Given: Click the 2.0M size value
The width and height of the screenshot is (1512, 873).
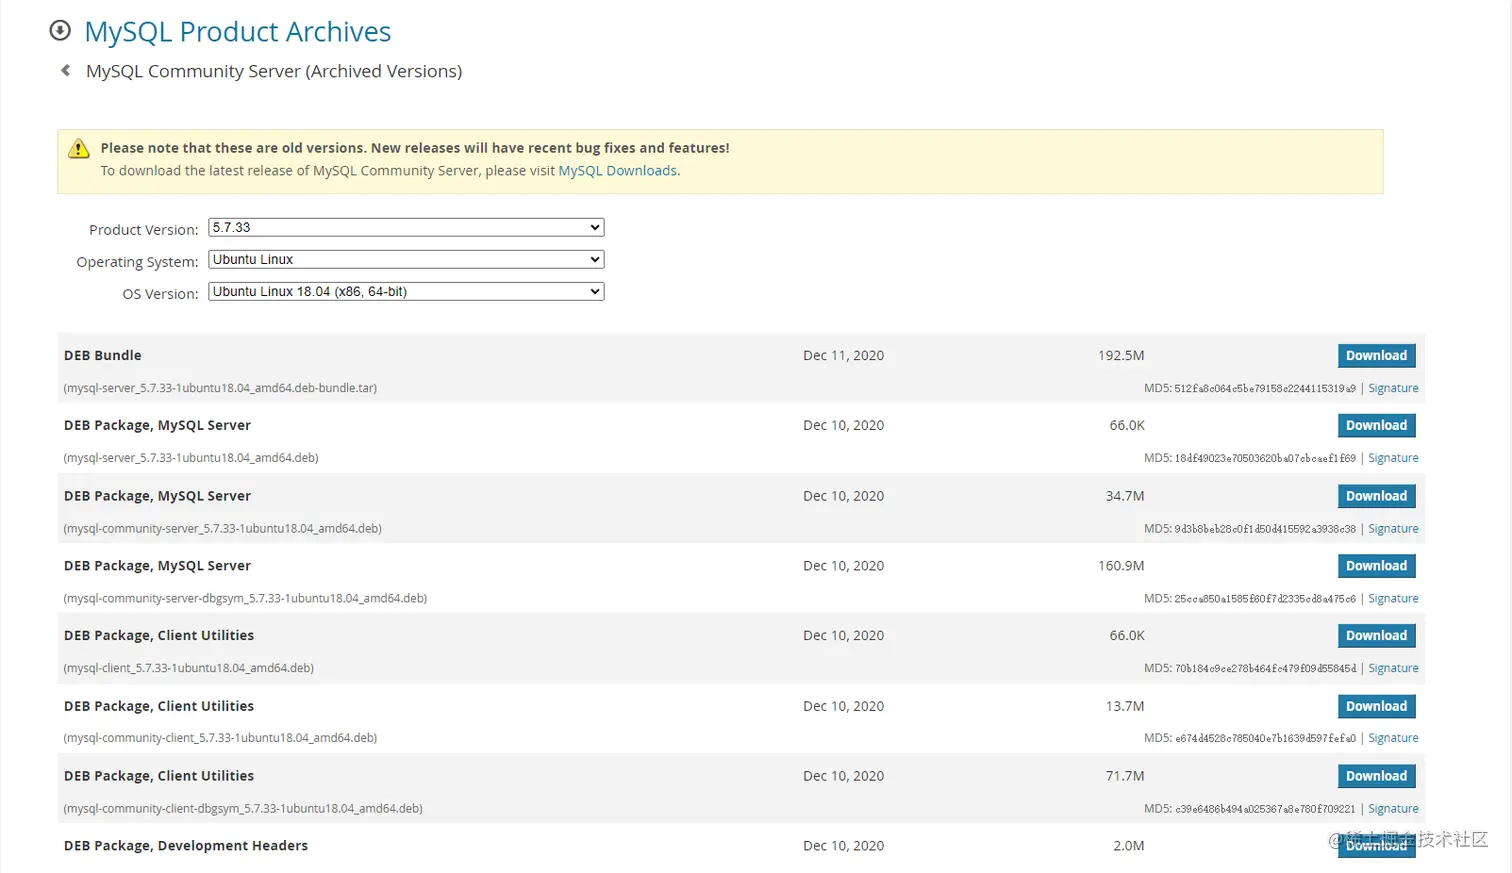Looking at the screenshot, I should tap(1129, 846).
